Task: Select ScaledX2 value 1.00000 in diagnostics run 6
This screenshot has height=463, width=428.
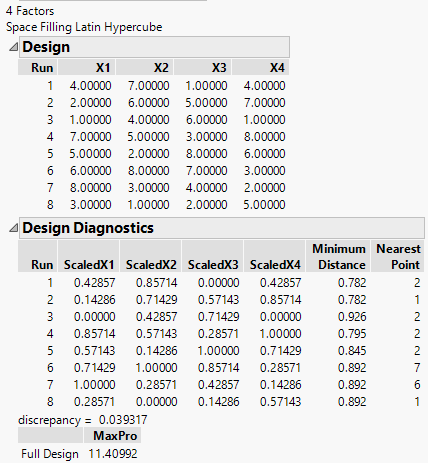Action: coord(156,368)
